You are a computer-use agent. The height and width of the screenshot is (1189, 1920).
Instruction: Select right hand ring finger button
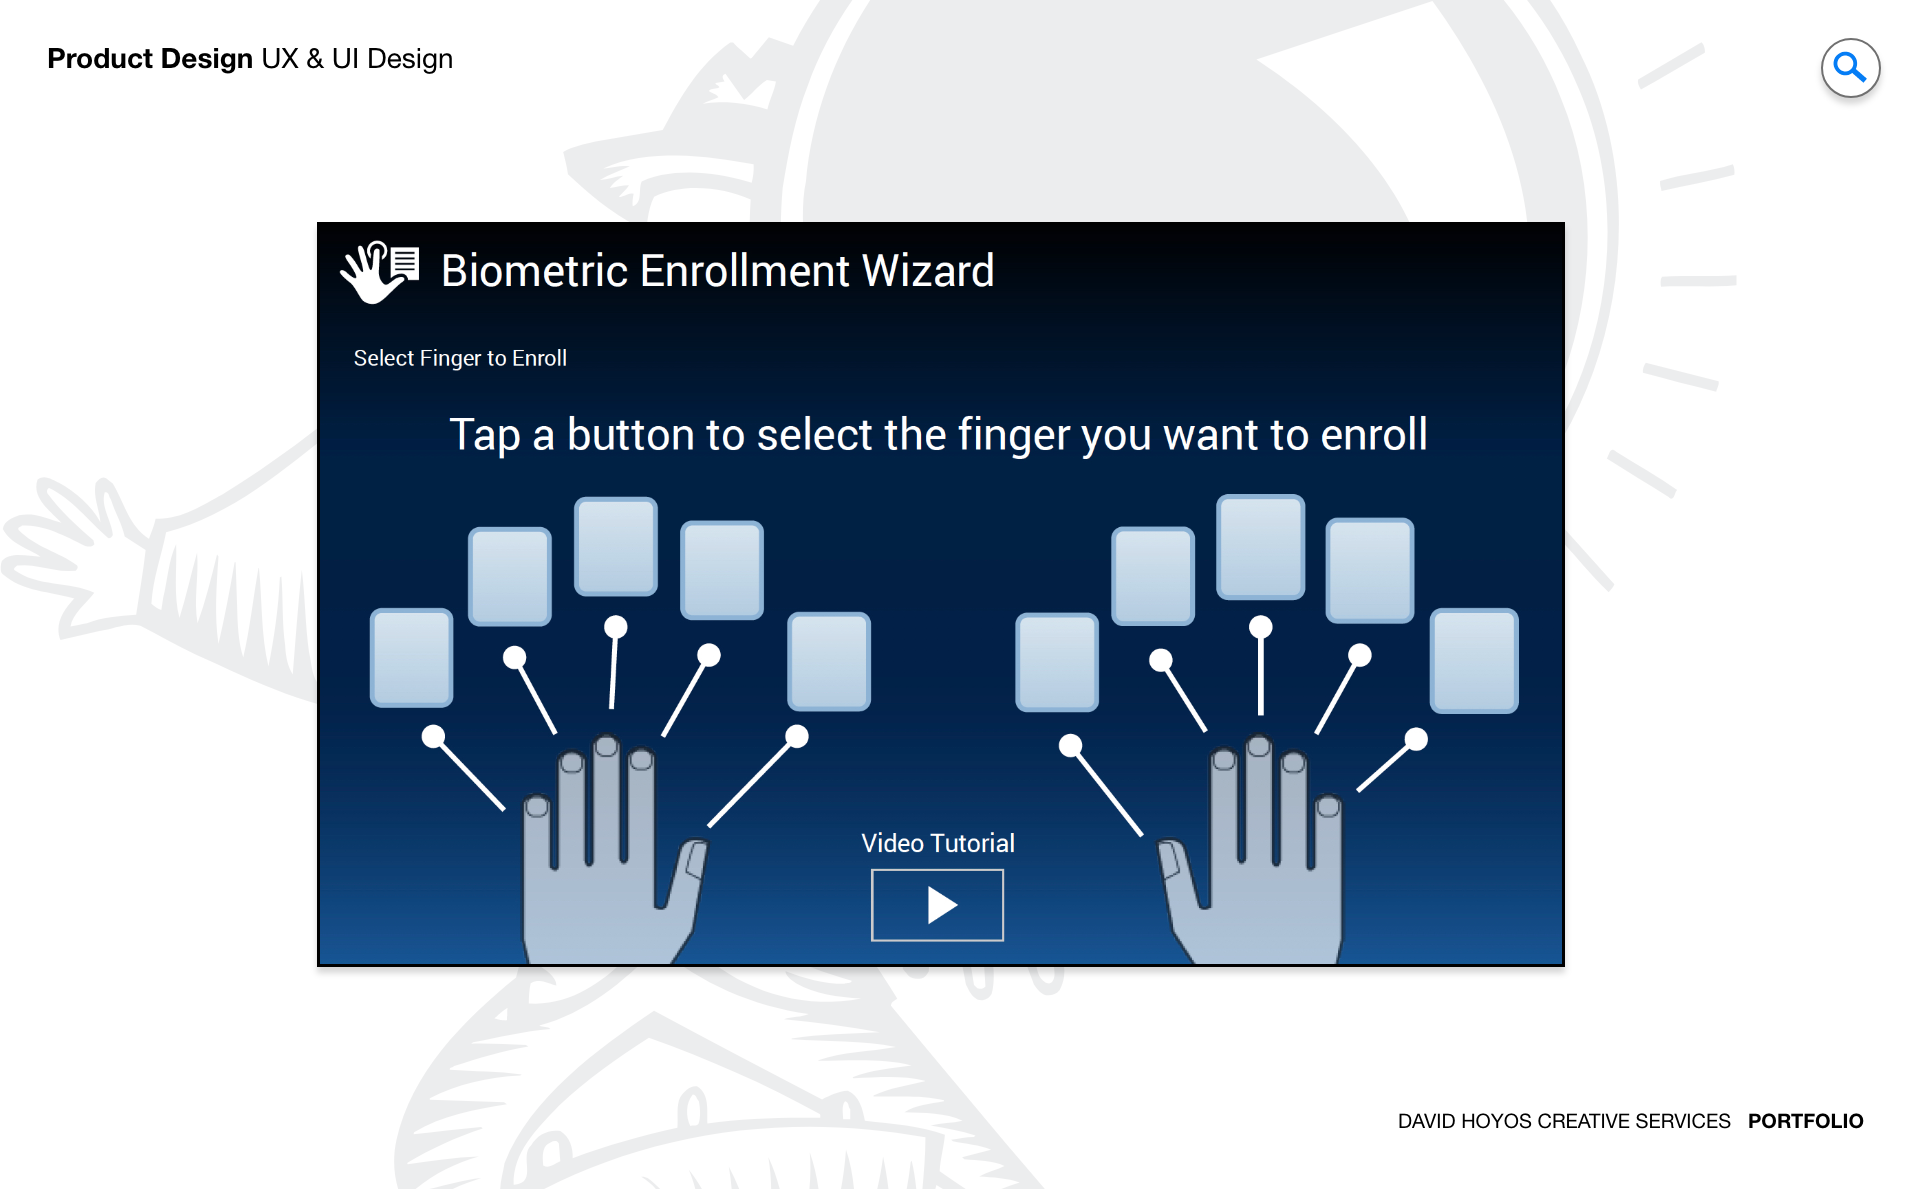tap(1370, 570)
